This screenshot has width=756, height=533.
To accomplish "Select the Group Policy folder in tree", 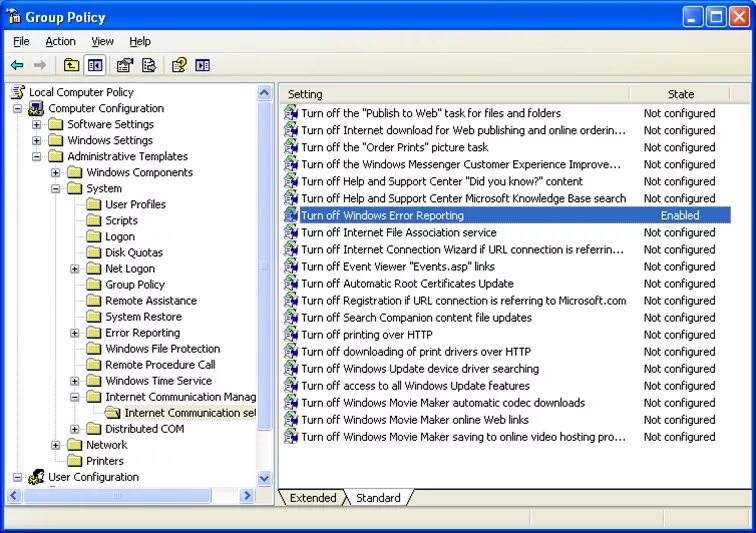I will [x=135, y=285].
